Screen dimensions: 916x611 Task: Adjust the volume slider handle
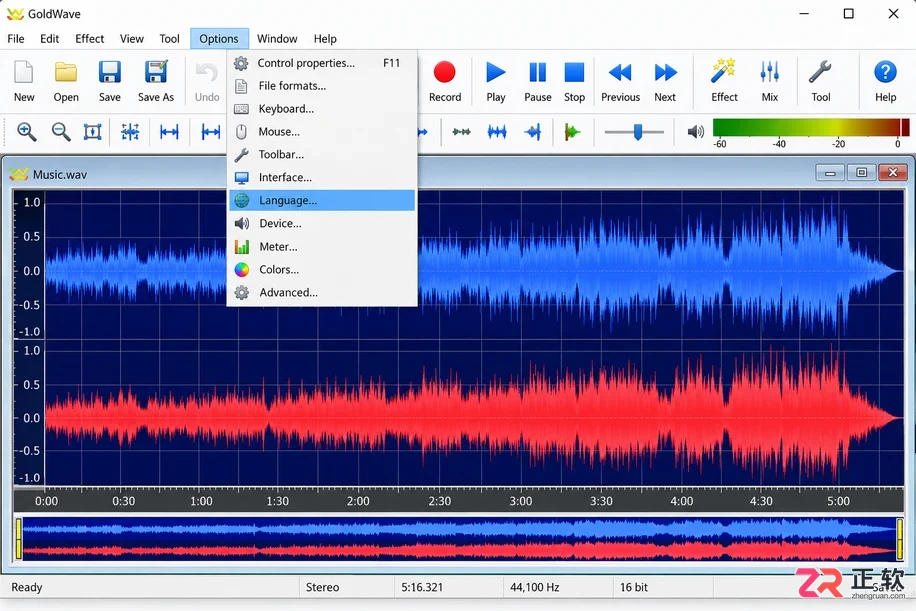(638, 132)
